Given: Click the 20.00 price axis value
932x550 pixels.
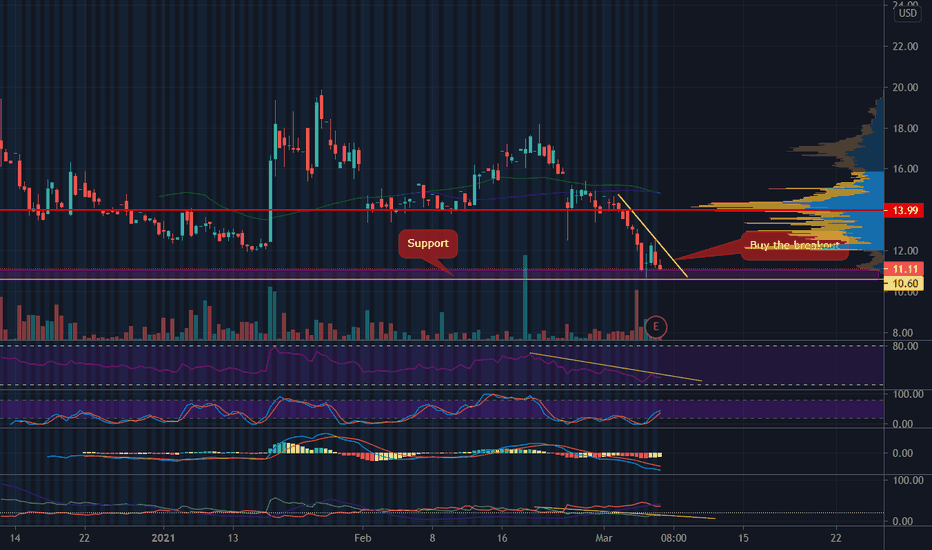Looking at the screenshot, I should point(905,87).
